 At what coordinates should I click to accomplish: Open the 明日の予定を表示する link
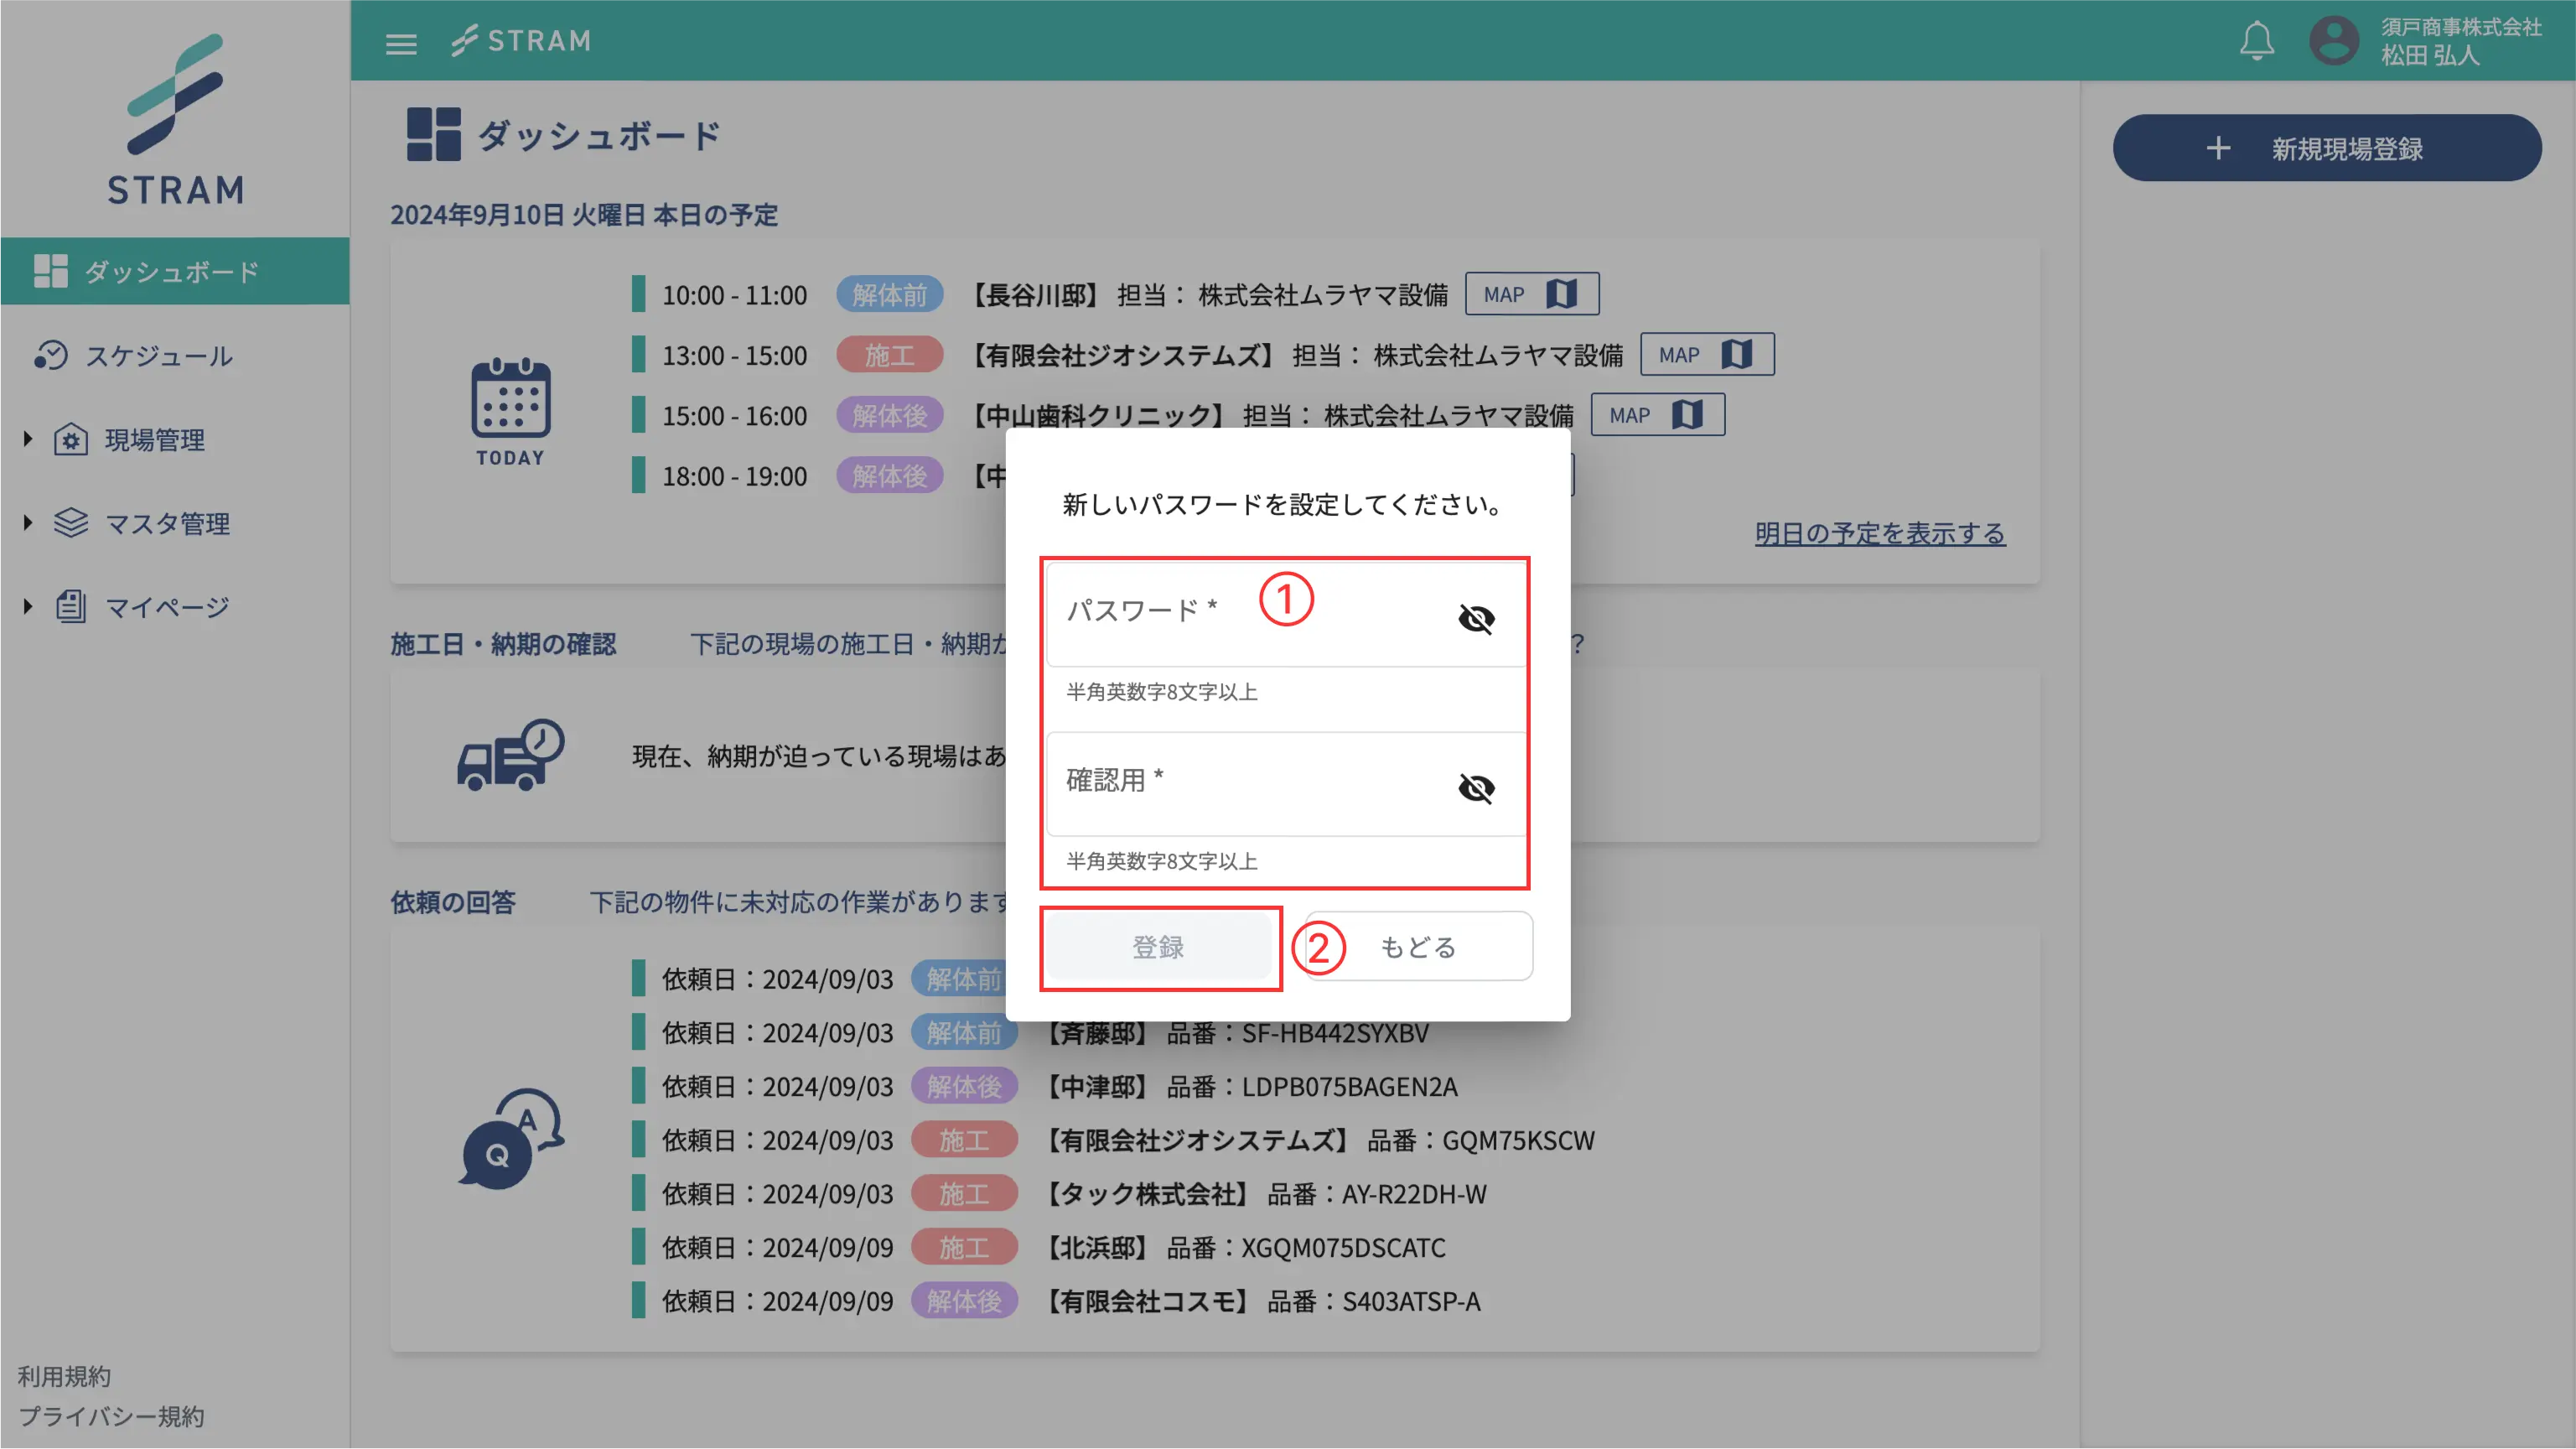(1879, 534)
